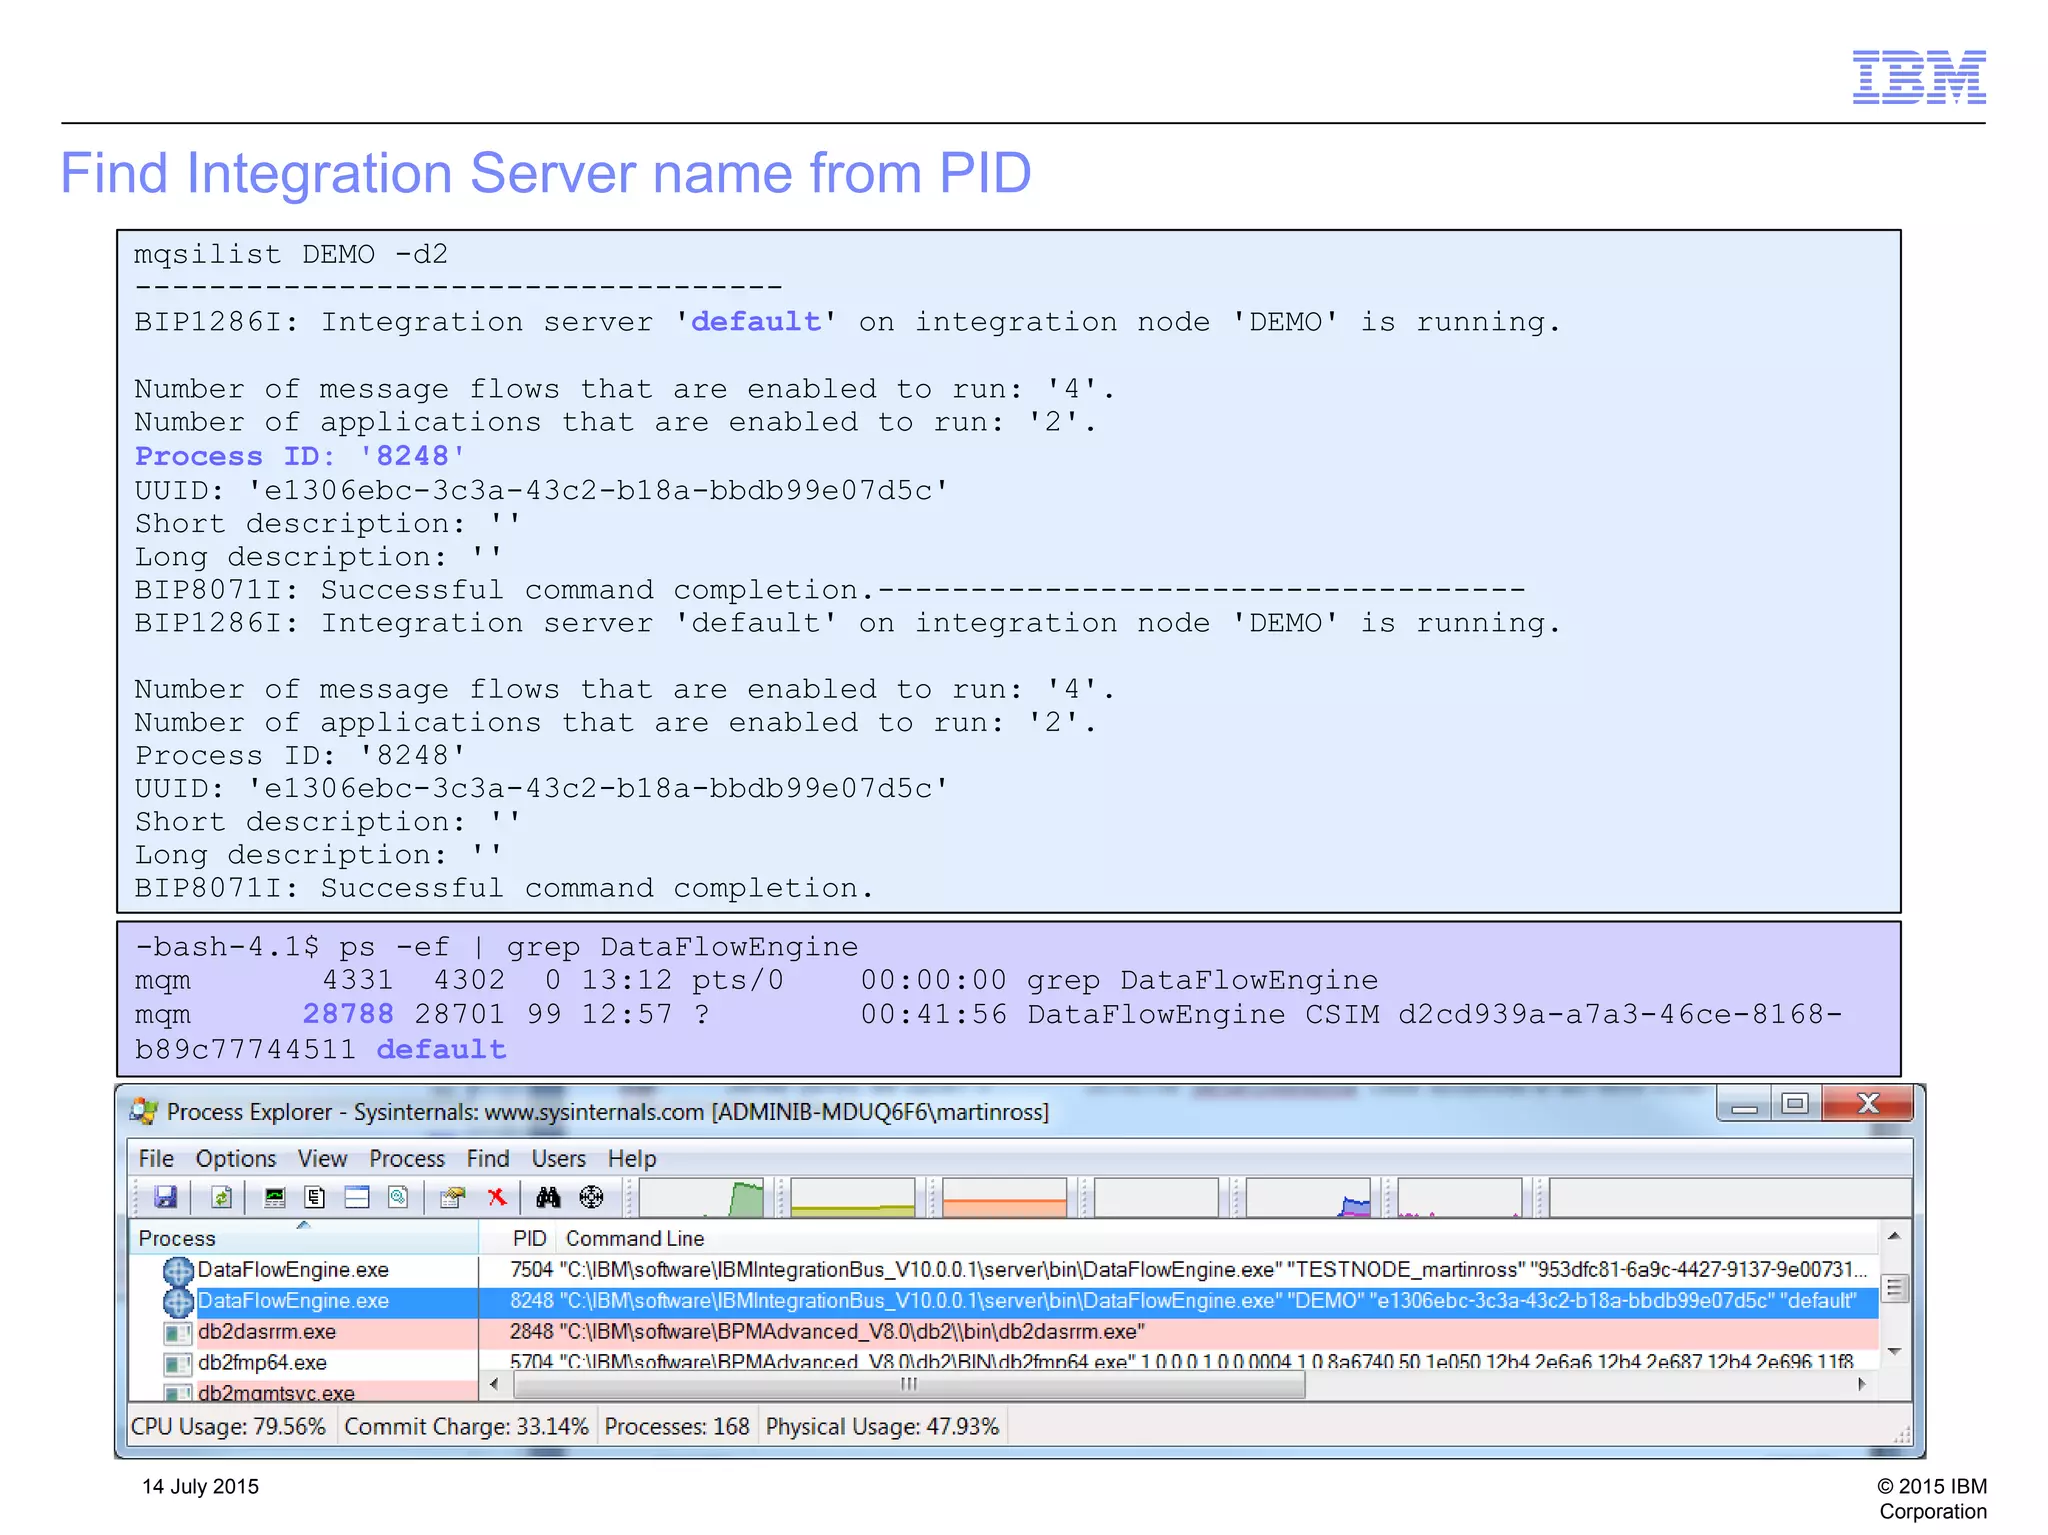This screenshot has height=1535, width=2048.
Task: Select the db2dasrm.exe process row
Action: [x=1004, y=1332]
